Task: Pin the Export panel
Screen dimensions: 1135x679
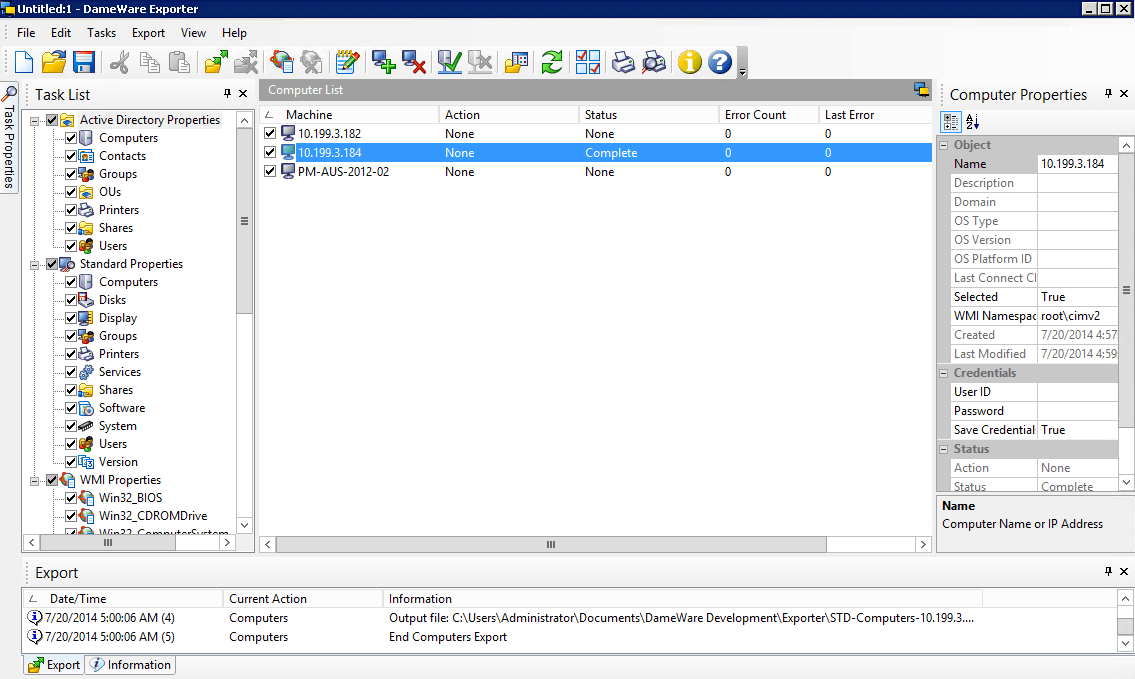Action: click(1108, 571)
